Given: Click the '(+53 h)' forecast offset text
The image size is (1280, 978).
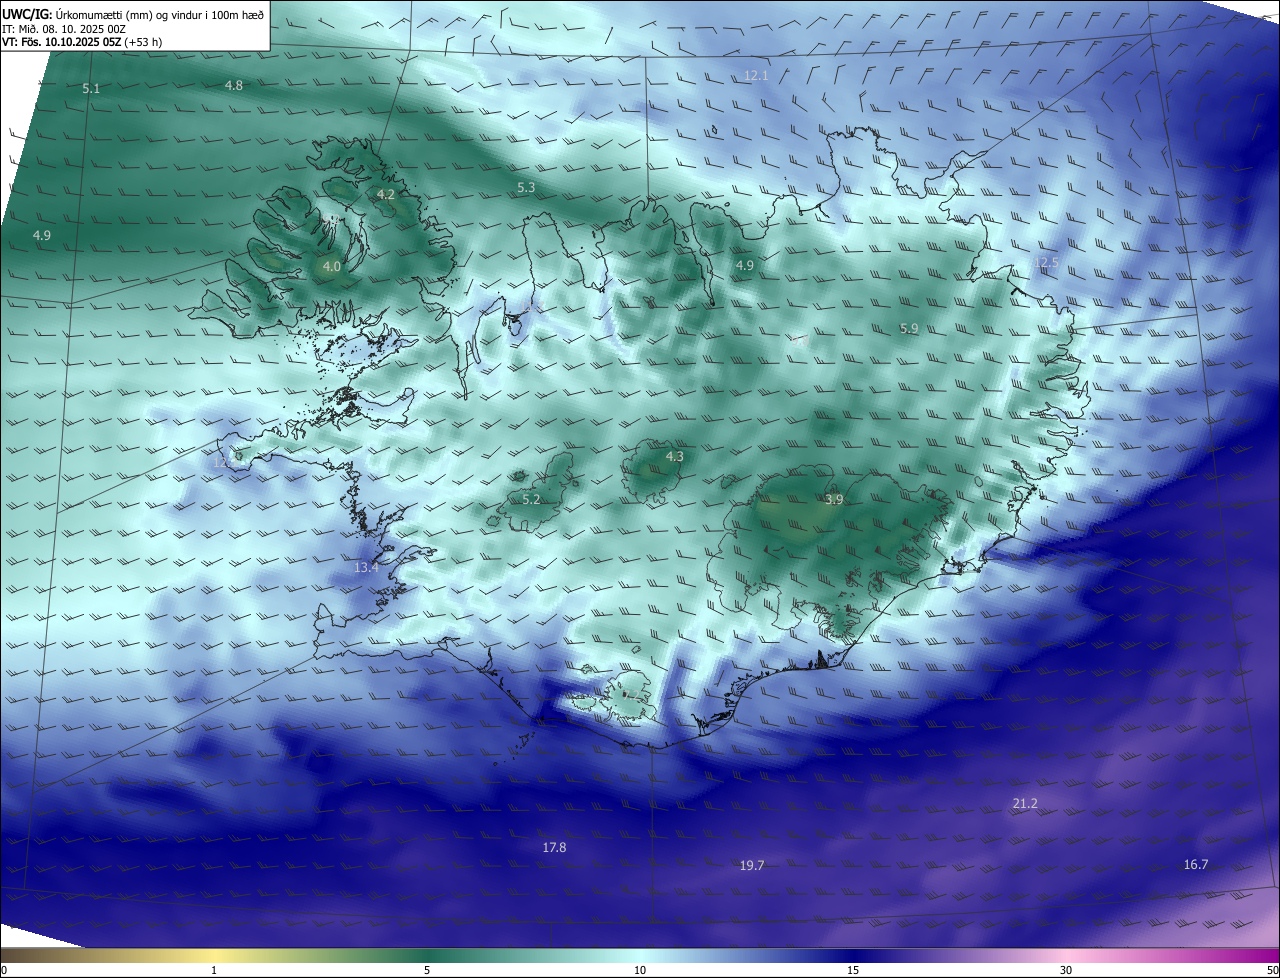Looking at the screenshot, I should point(144,42).
